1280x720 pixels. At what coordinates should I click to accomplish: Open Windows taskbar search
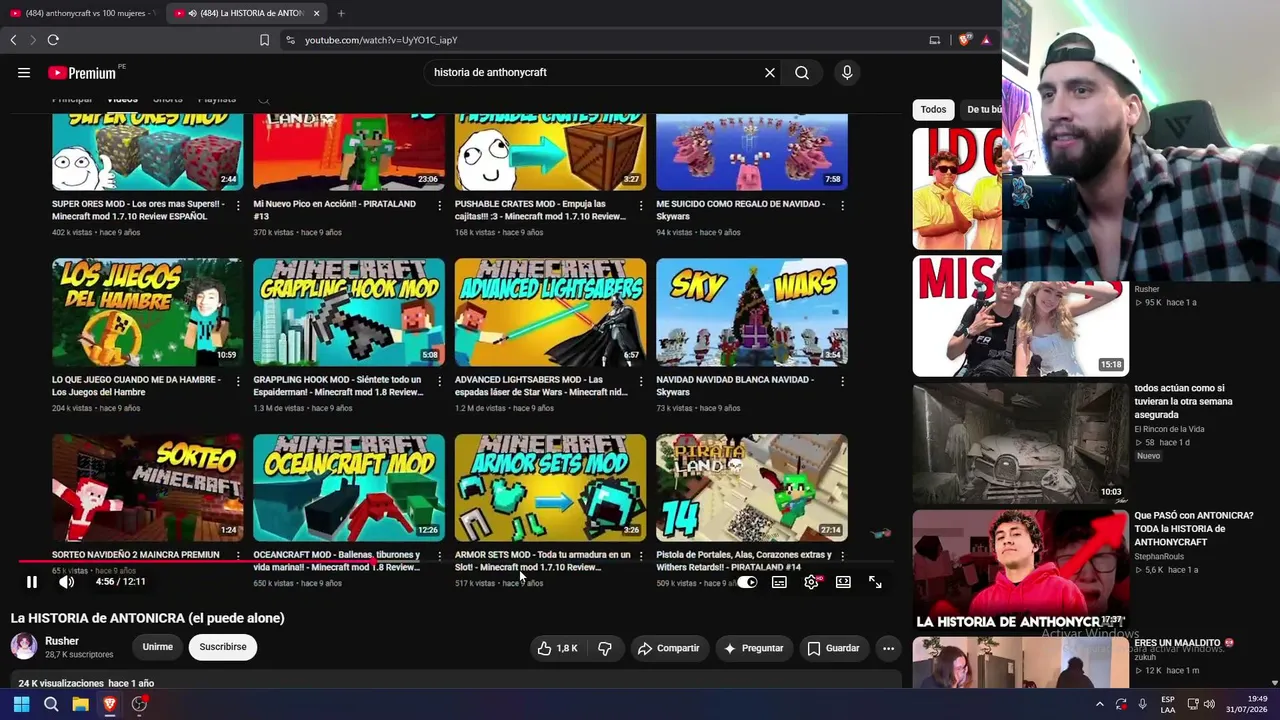tap(51, 704)
